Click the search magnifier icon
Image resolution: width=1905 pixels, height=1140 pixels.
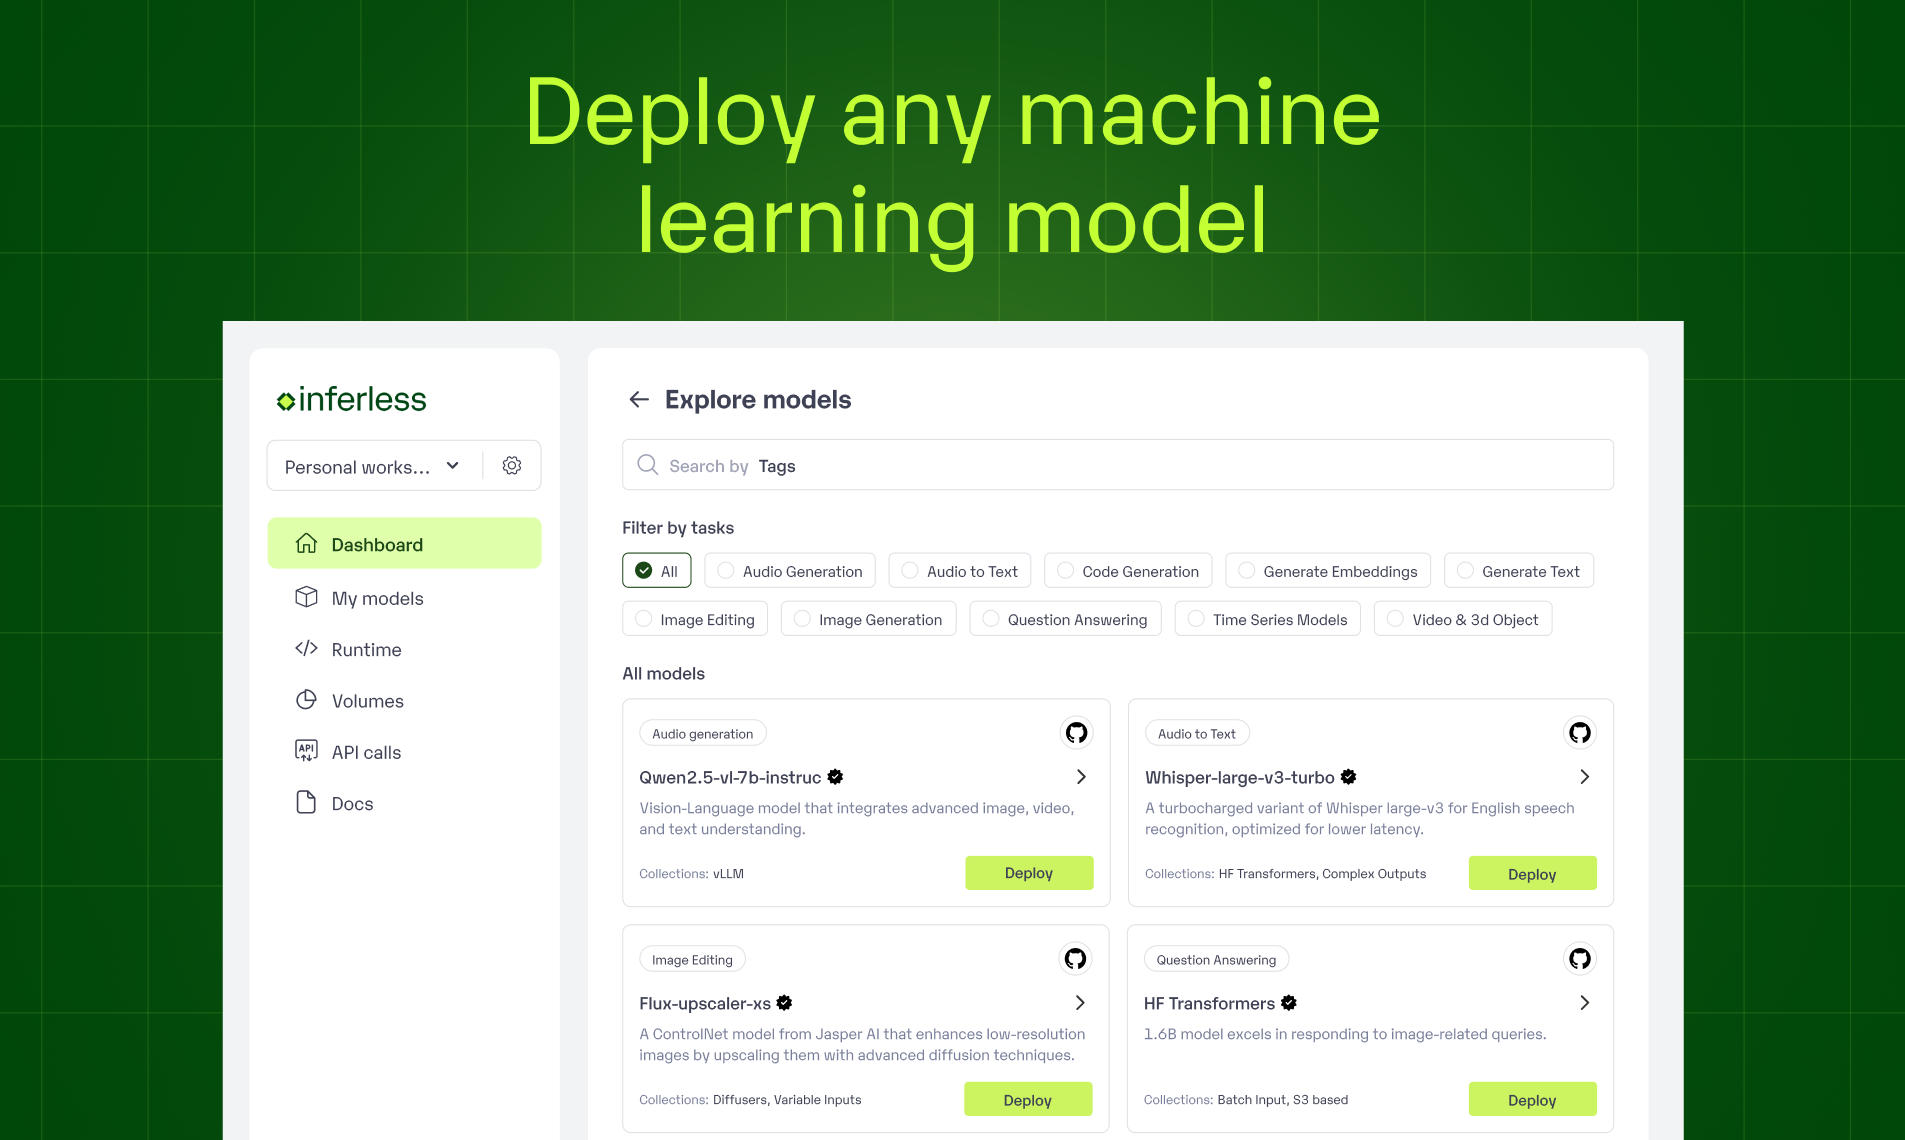pyautogui.click(x=648, y=465)
